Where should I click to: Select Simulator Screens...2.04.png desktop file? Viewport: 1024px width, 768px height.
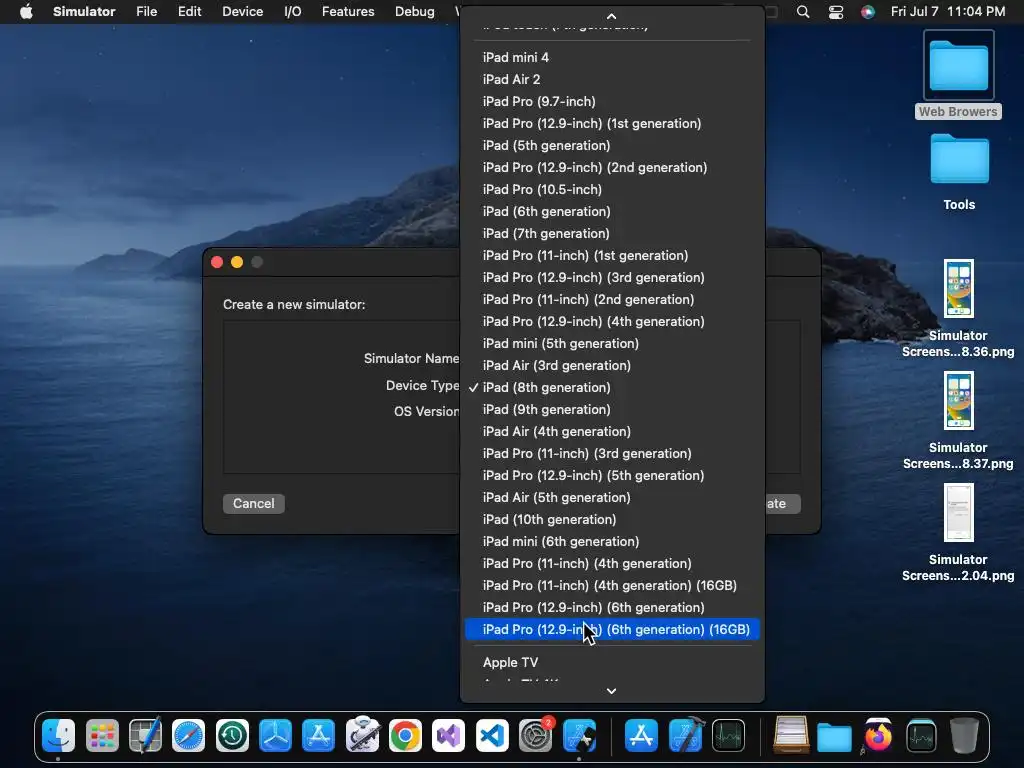(958, 533)
